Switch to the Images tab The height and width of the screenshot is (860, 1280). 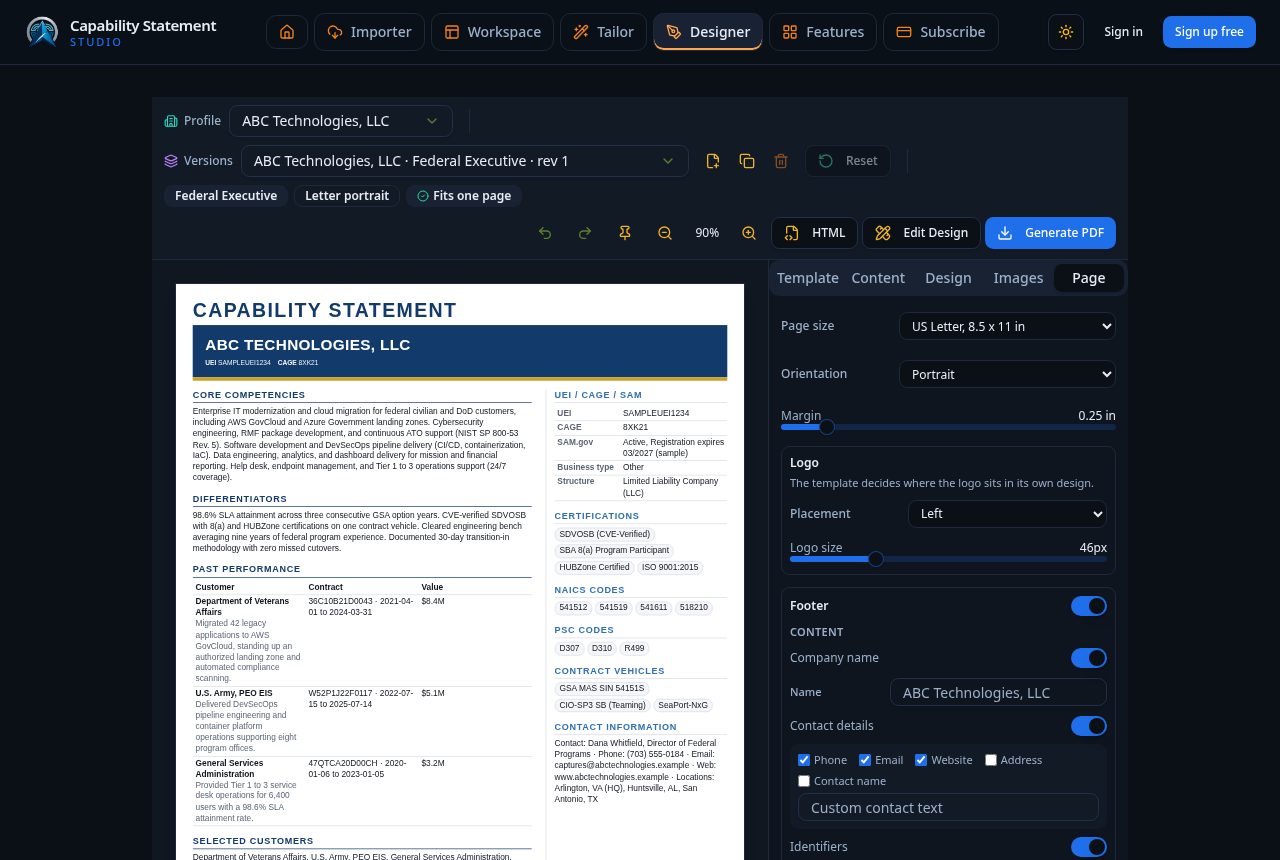pos(1018,278)
